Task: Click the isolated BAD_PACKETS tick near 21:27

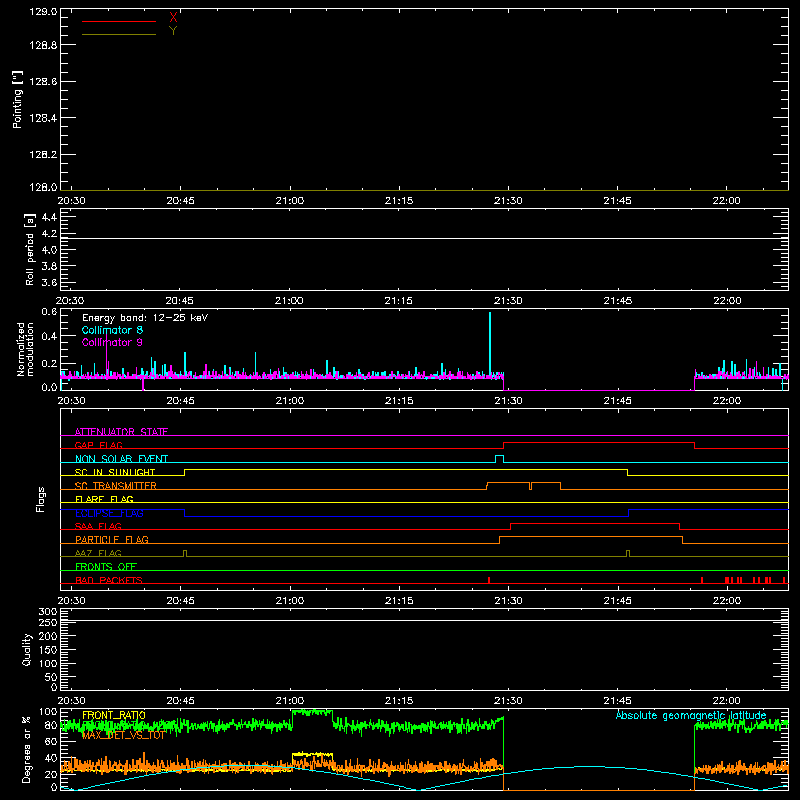Action: tap(489, 580)
